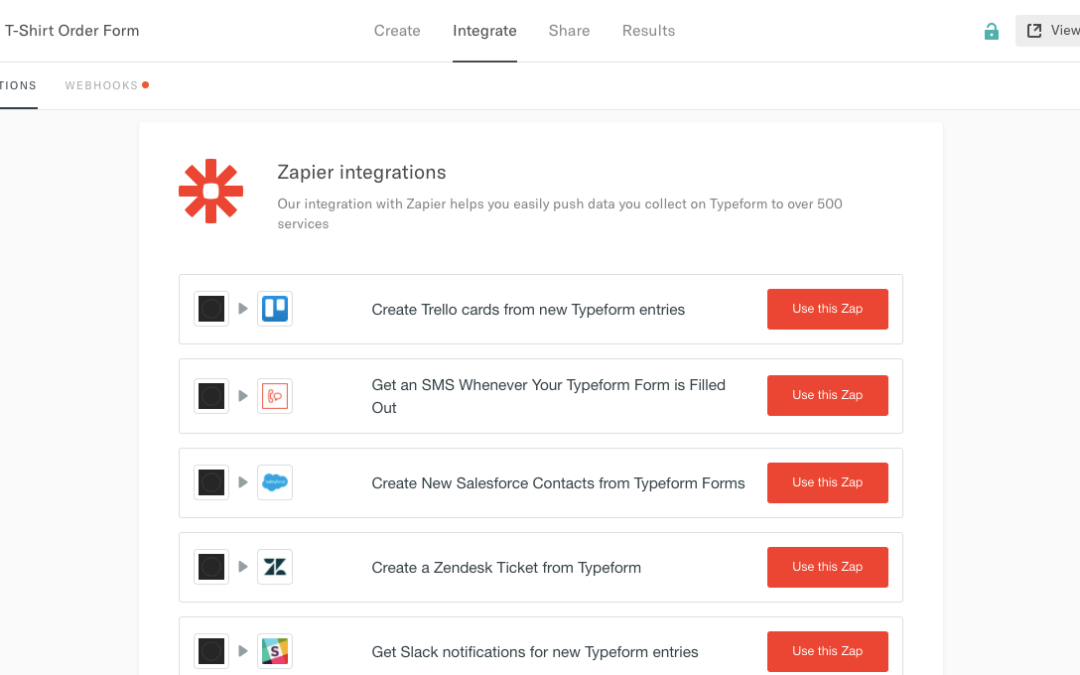This screenshot has width=1080, height=675.
Task: Use this Zap for Zendesk Ticket
Action: point(827,567)
